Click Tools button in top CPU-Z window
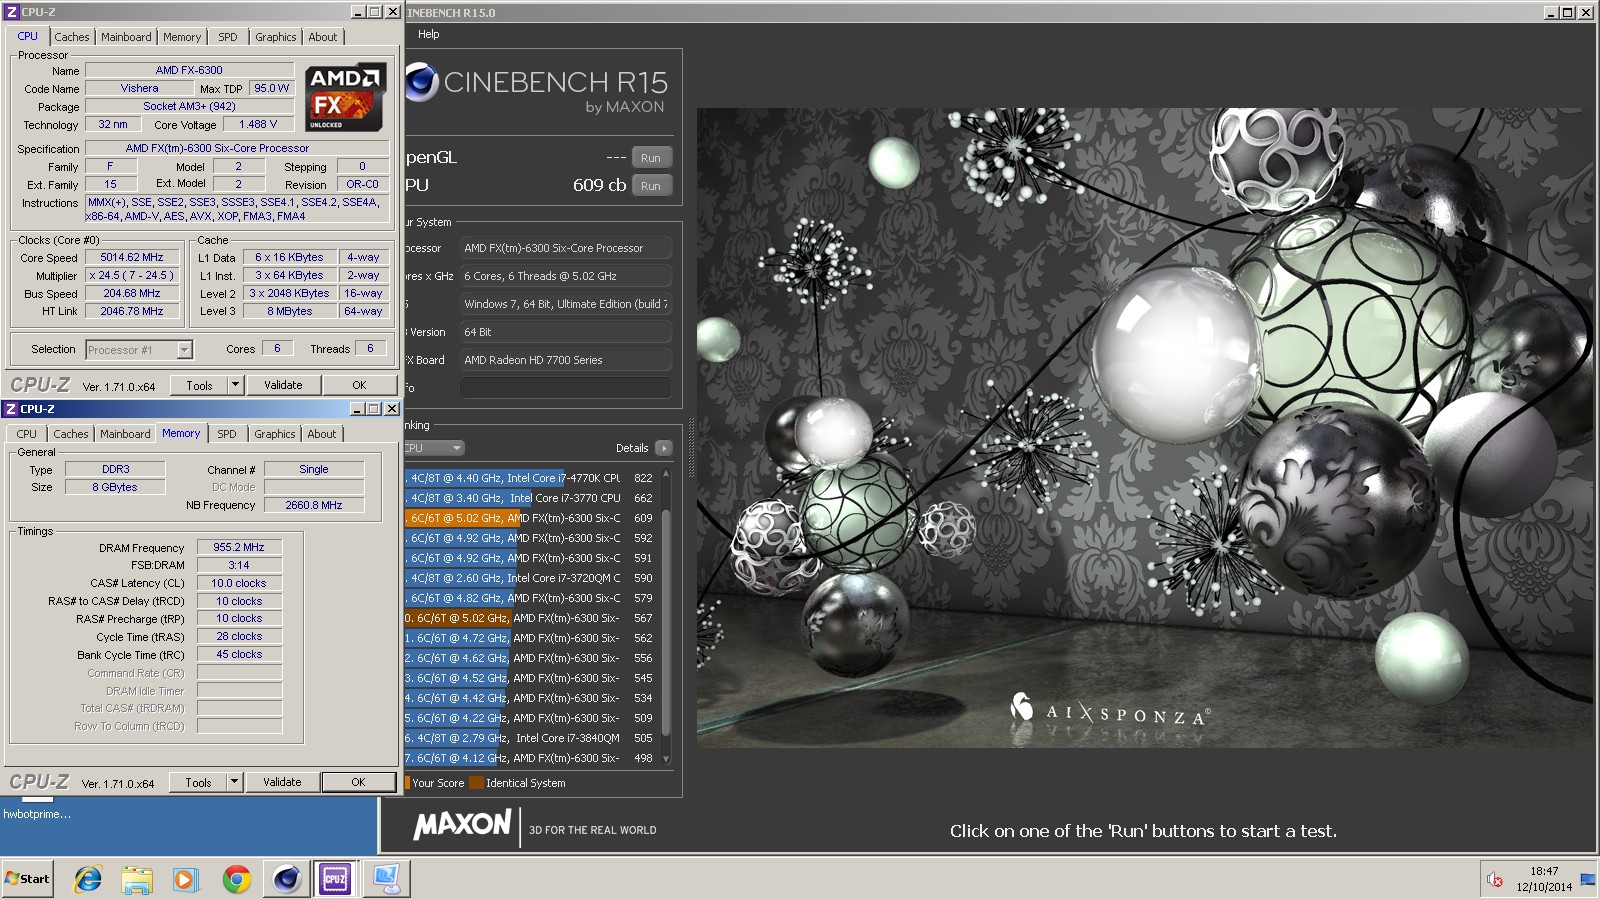 pyautogui.click(x=199, y=385)
